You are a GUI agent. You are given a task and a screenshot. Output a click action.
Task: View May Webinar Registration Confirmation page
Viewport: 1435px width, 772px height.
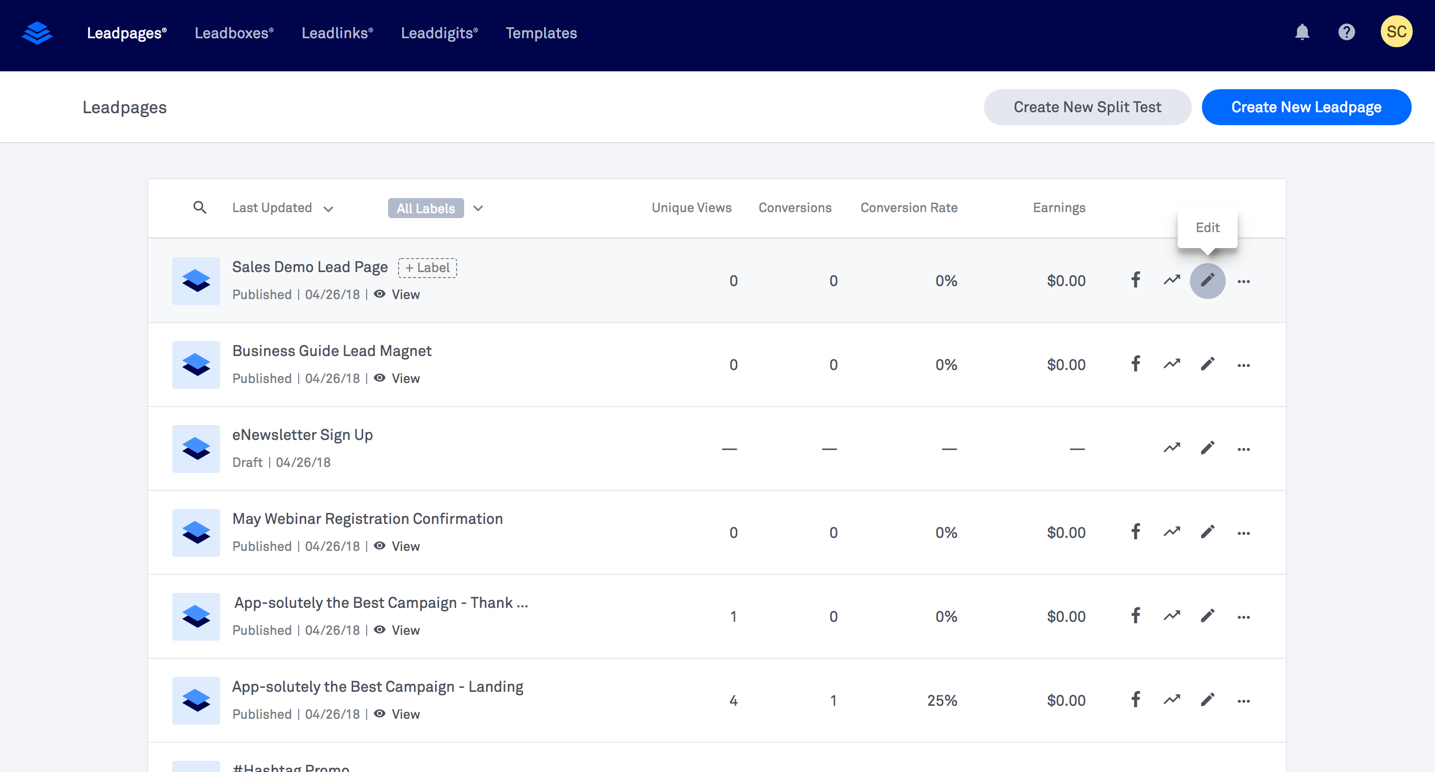pyautogui.click(x=397, y=547)
